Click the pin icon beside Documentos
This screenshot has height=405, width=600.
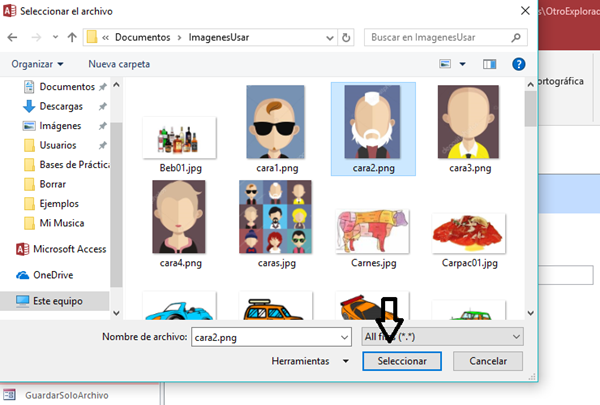(103, 87)
